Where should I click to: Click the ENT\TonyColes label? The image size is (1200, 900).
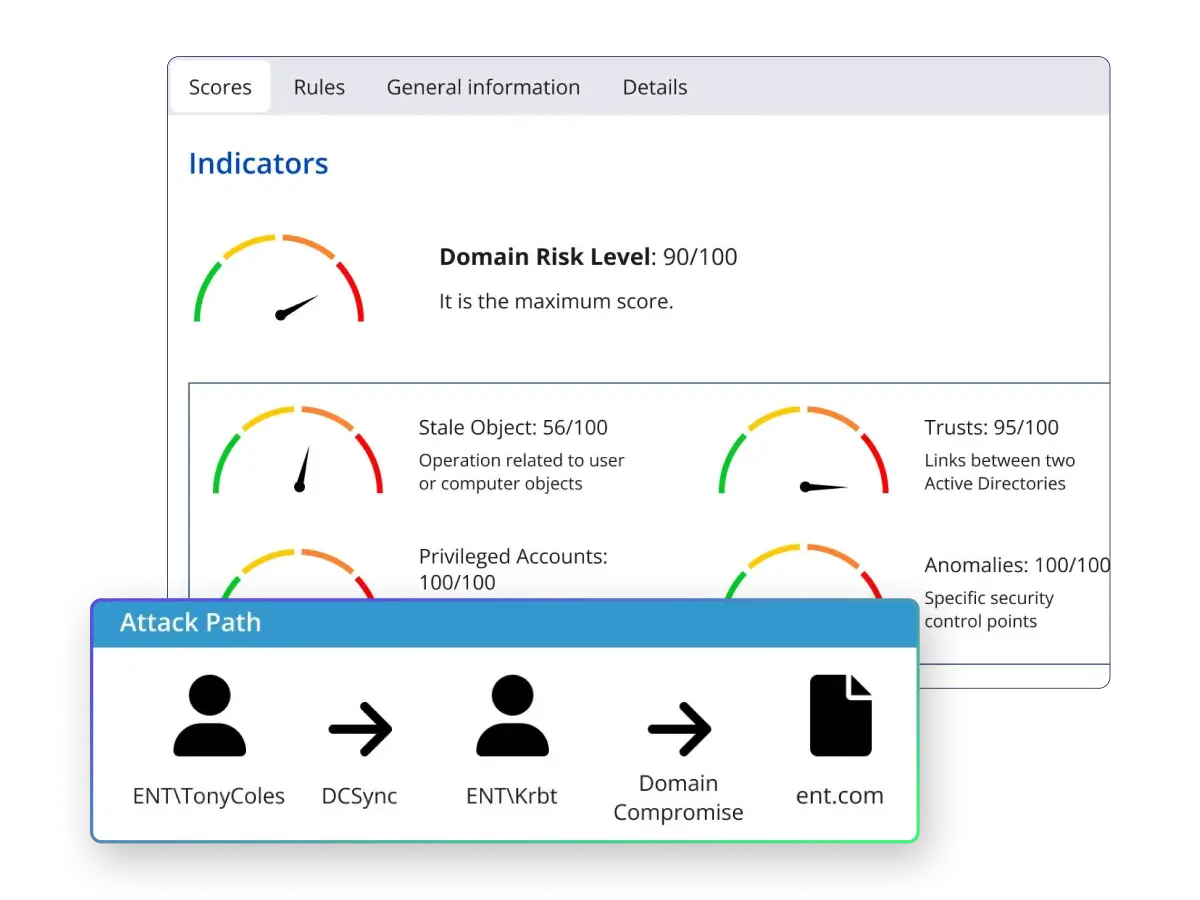(x=209, y=797)
